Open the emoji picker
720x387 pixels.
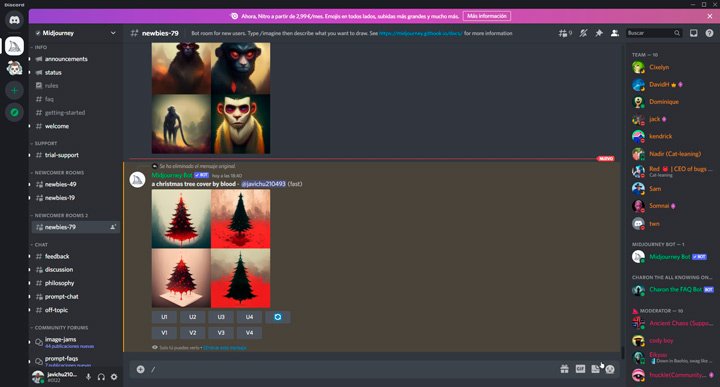pyautogui.click(x=610, y=369)
